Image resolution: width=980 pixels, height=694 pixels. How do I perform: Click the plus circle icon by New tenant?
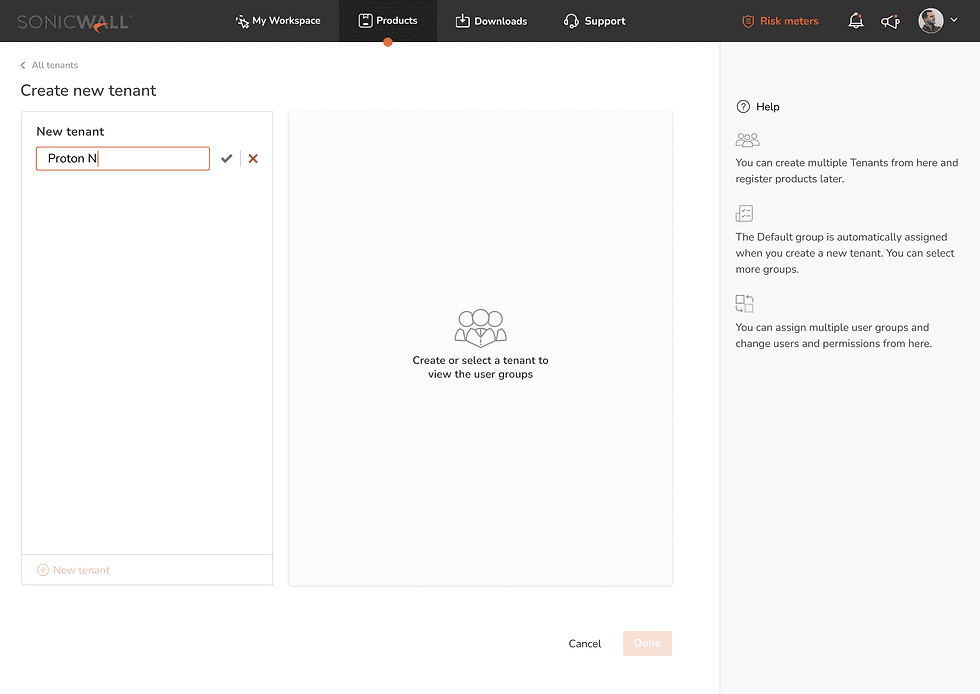click(x=42, y=570)
